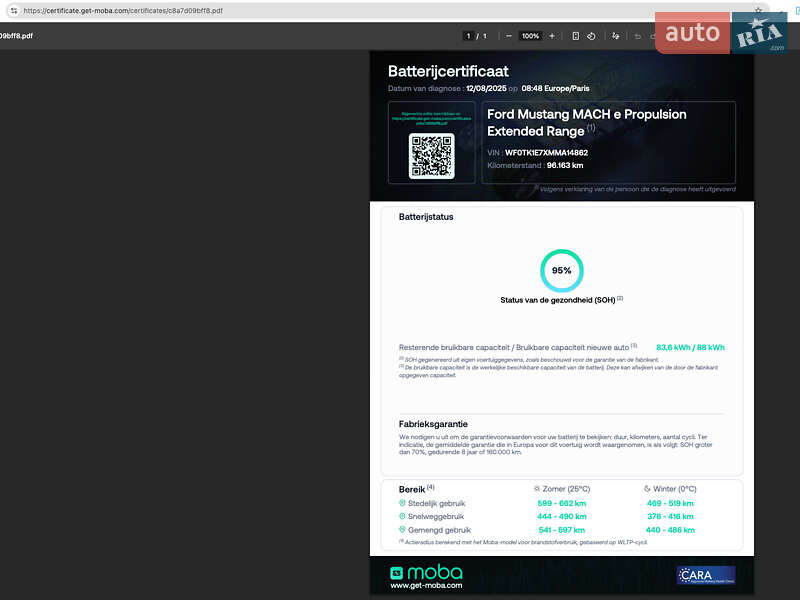Click the QR code on the certificate

coord(431,156)
